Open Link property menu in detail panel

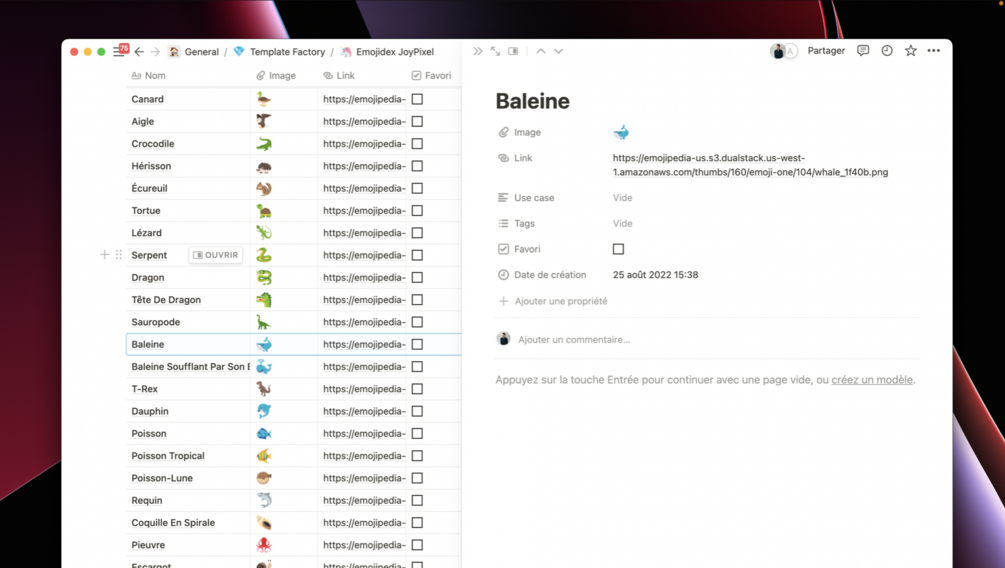click(x=515, y=158)
